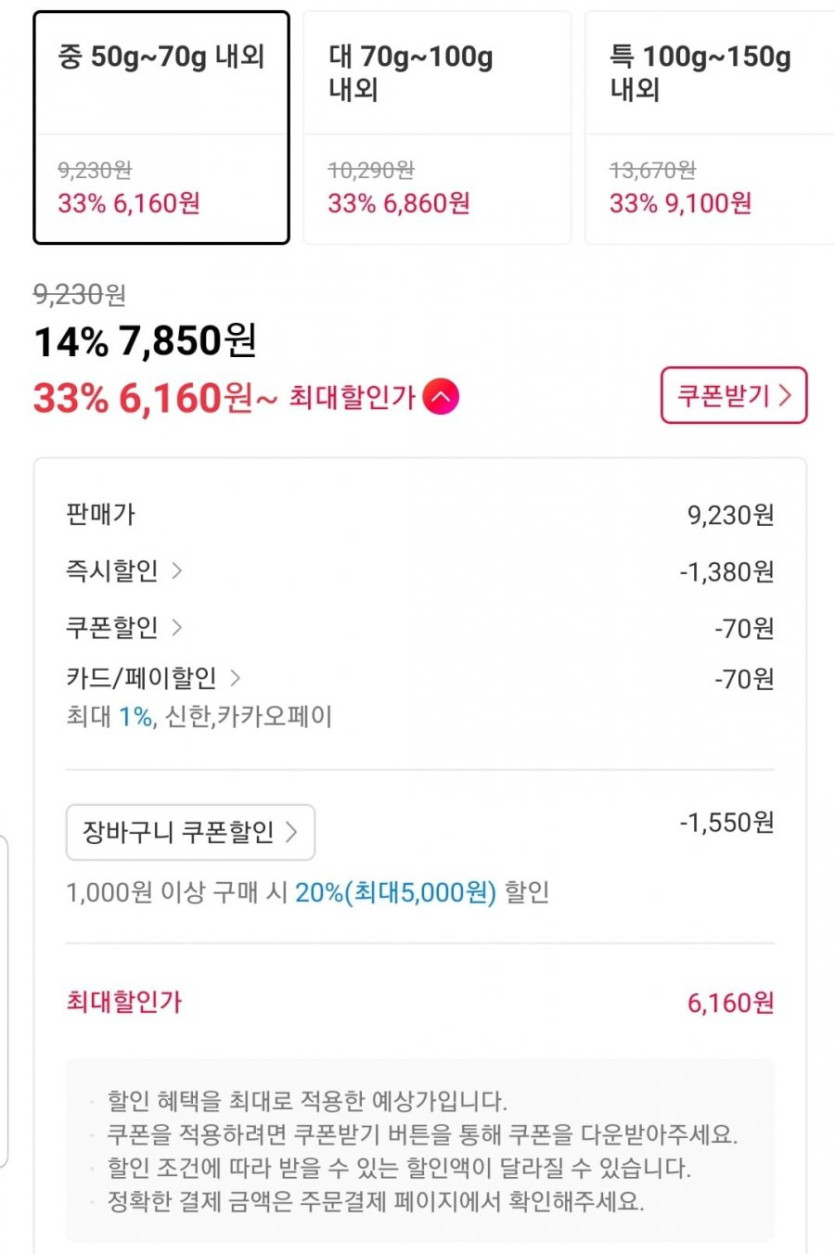Choose the 특 100g~150g 내외 option card
The height and width of the screenshot is (1254, 835).
pyautogui.click(x=710, y=127)
